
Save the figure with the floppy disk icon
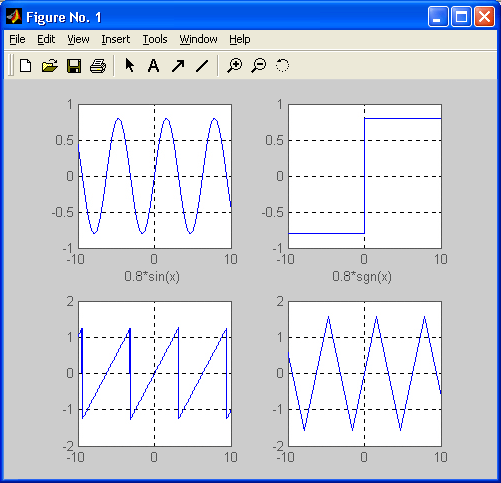pyautogui.click(x=74, y=65)
